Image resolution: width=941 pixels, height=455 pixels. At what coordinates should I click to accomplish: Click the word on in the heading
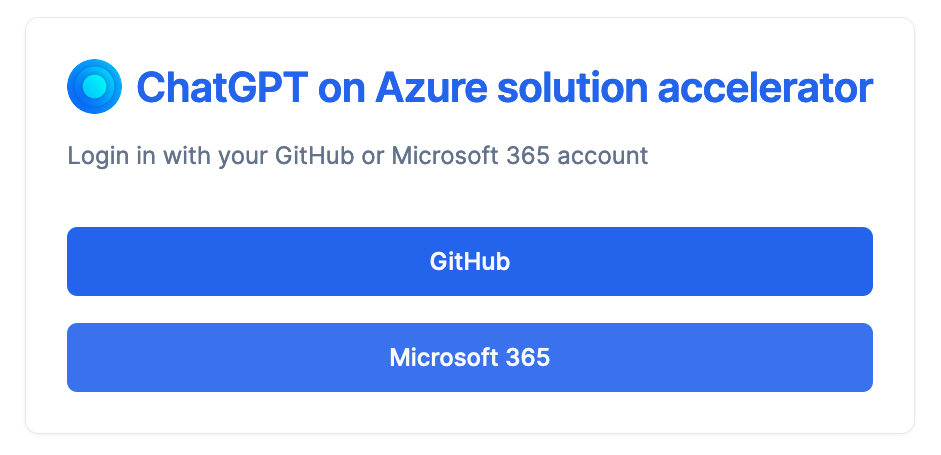[342, 89]
